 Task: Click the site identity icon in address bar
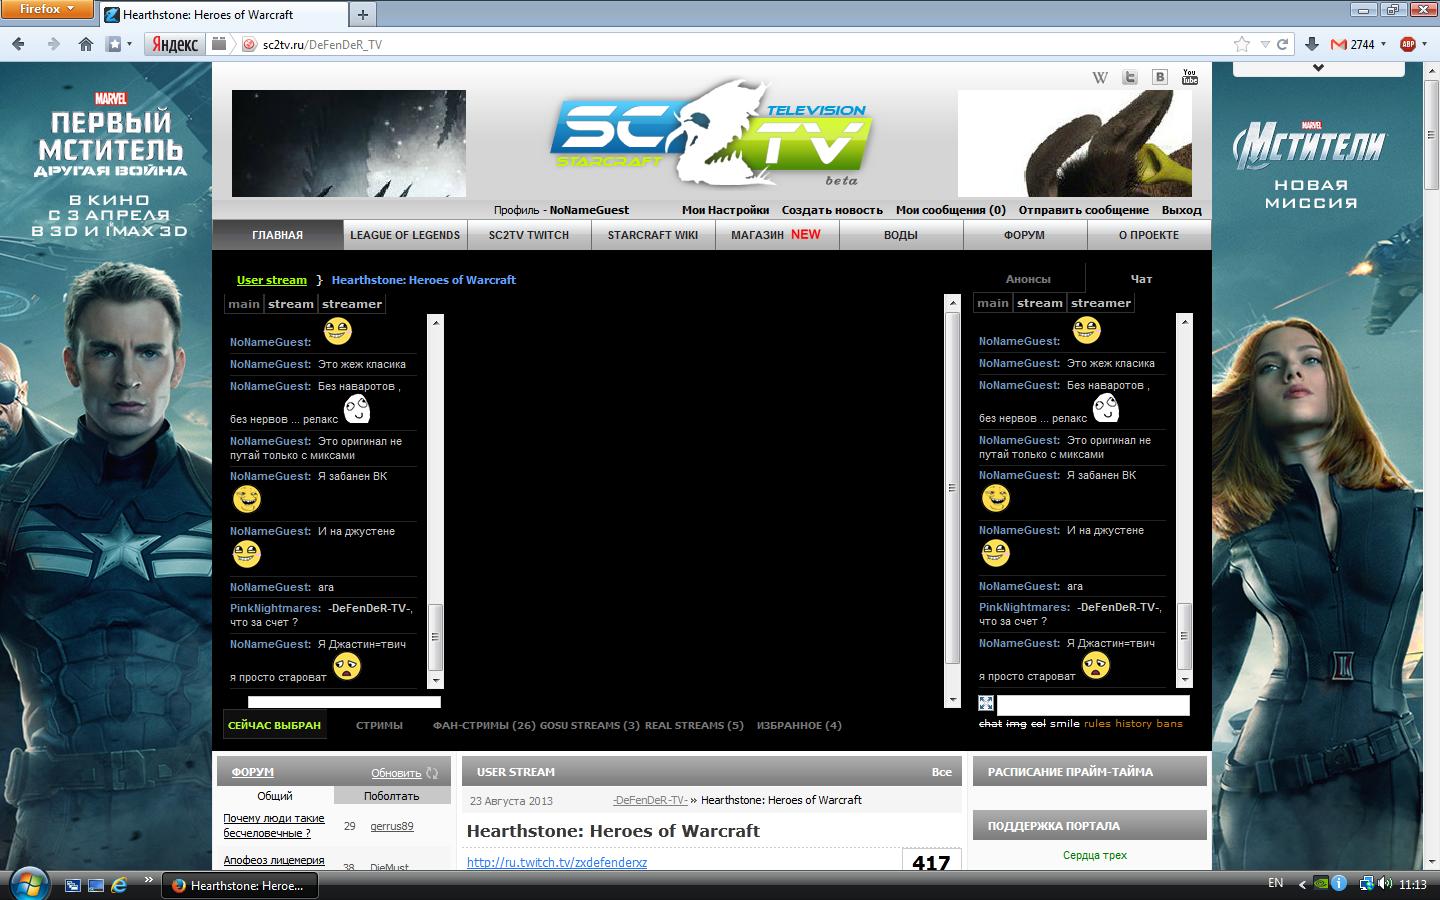(x=249, y=44)
